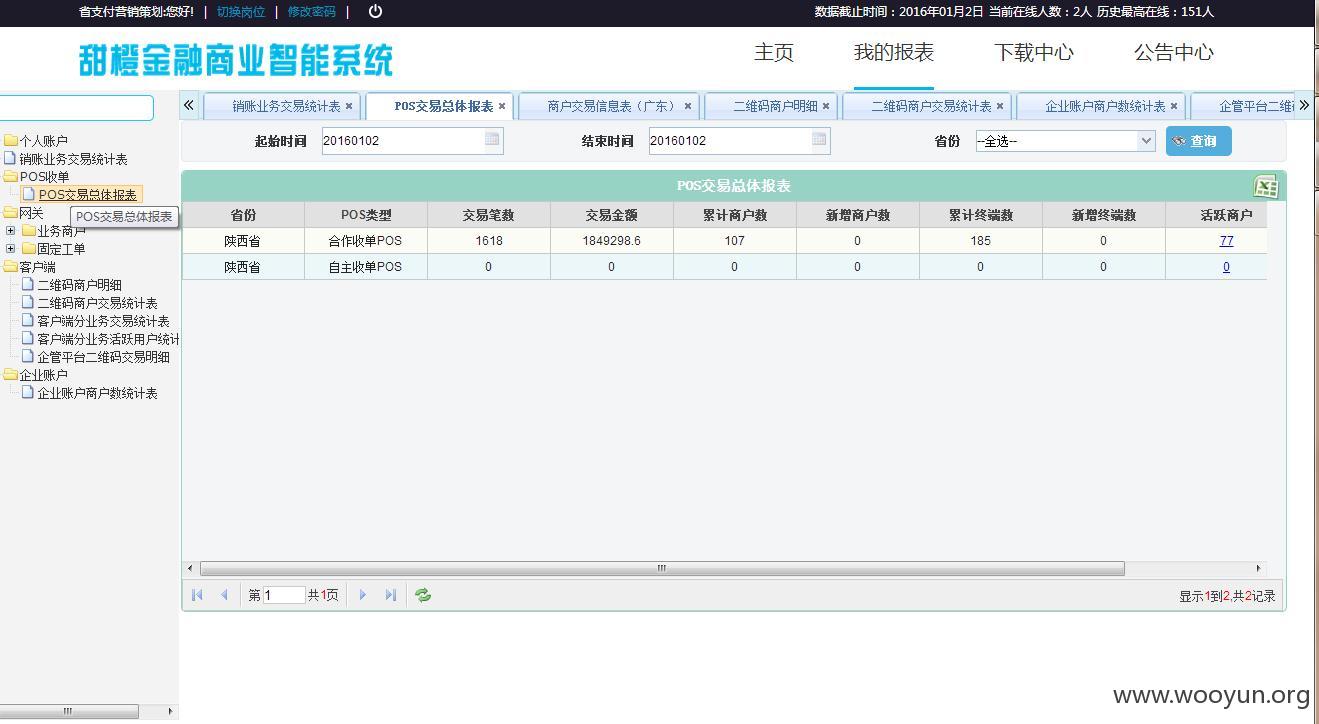
Task: Click the sidebar search box
Action: pos(76,108)
